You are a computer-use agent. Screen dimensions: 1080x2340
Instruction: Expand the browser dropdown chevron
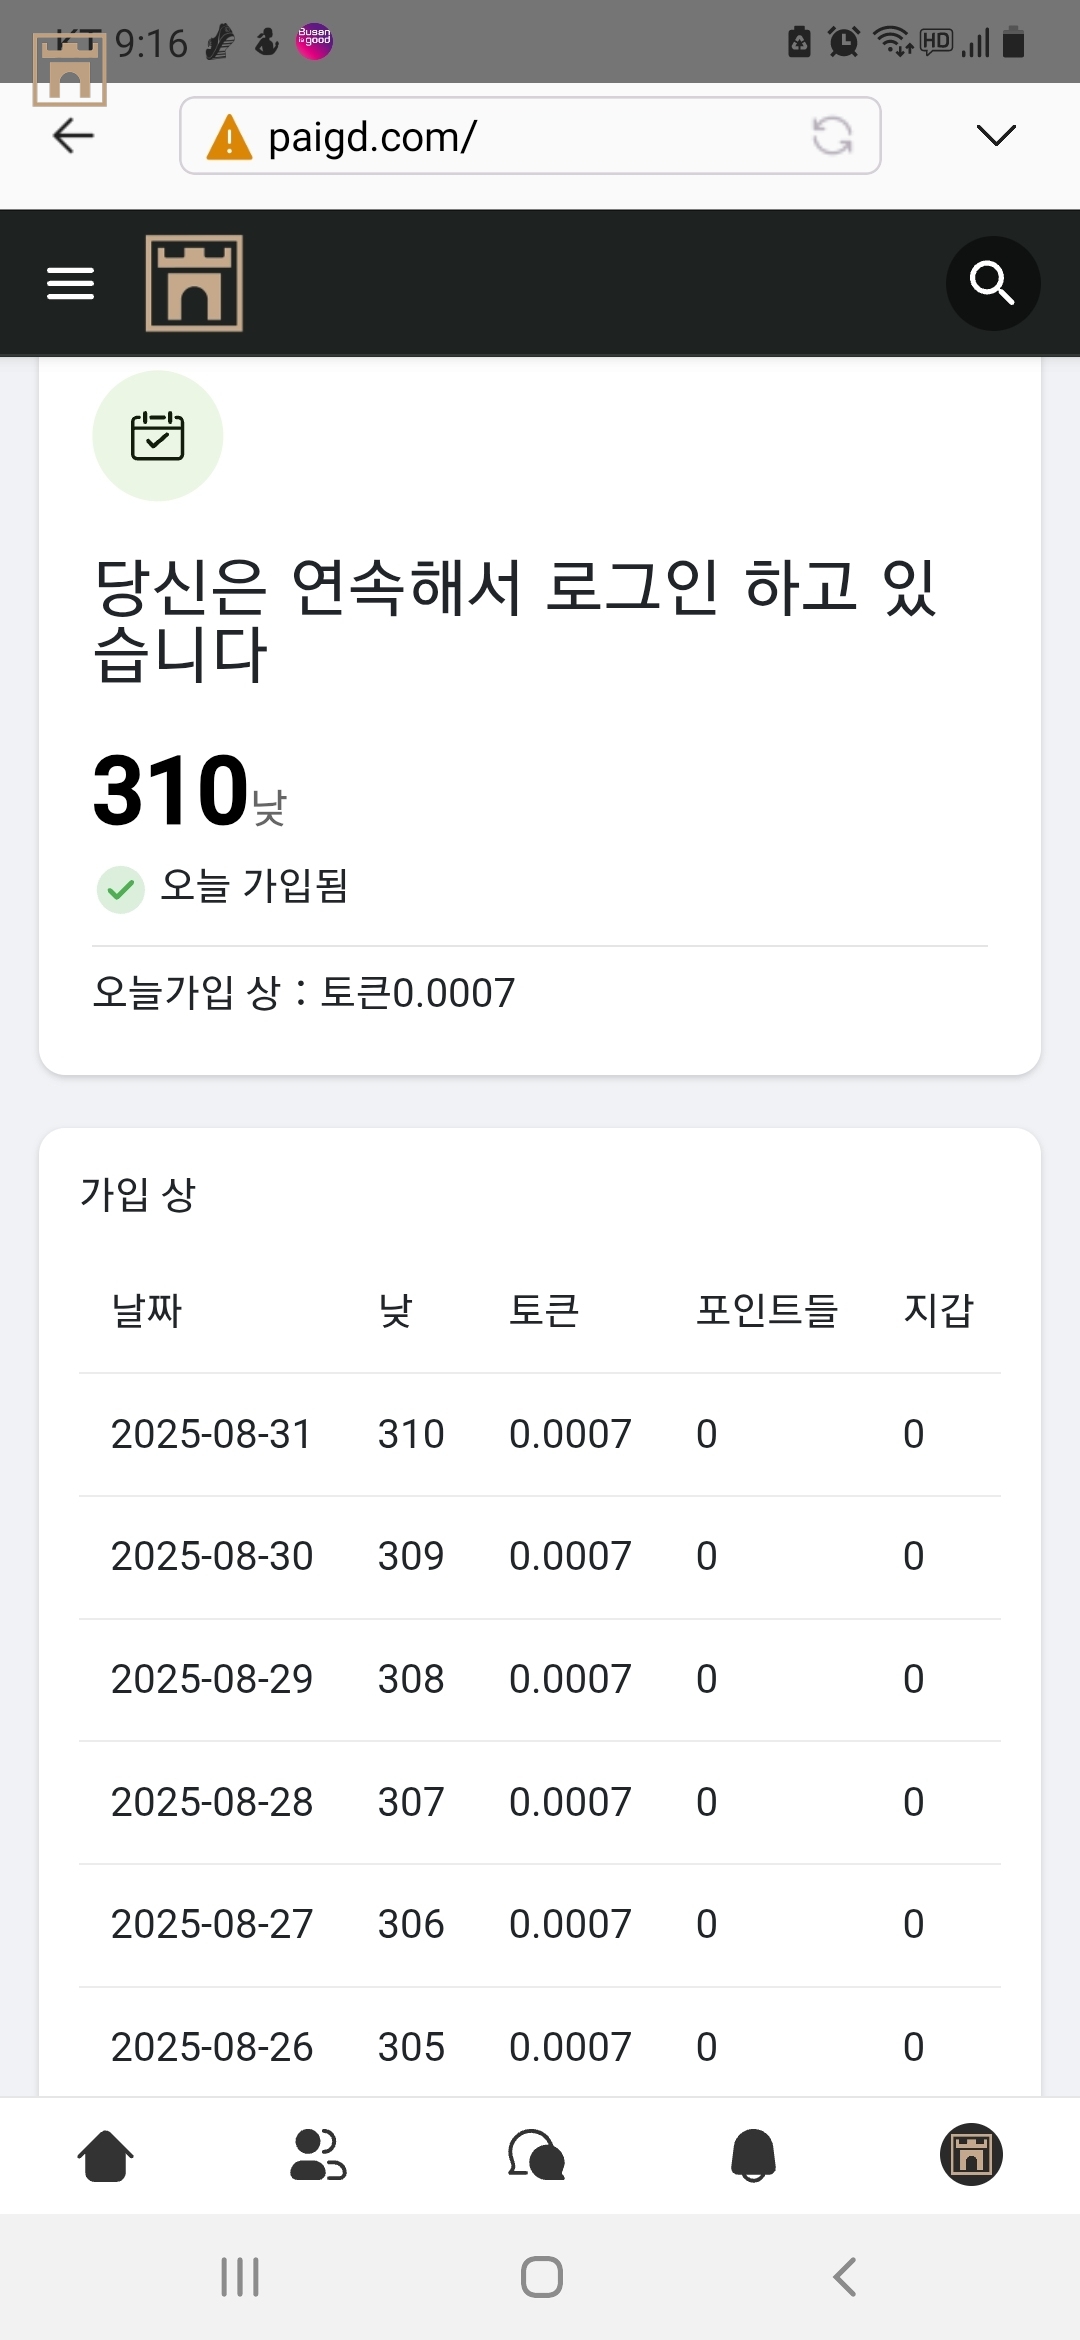tap(995, 135)
